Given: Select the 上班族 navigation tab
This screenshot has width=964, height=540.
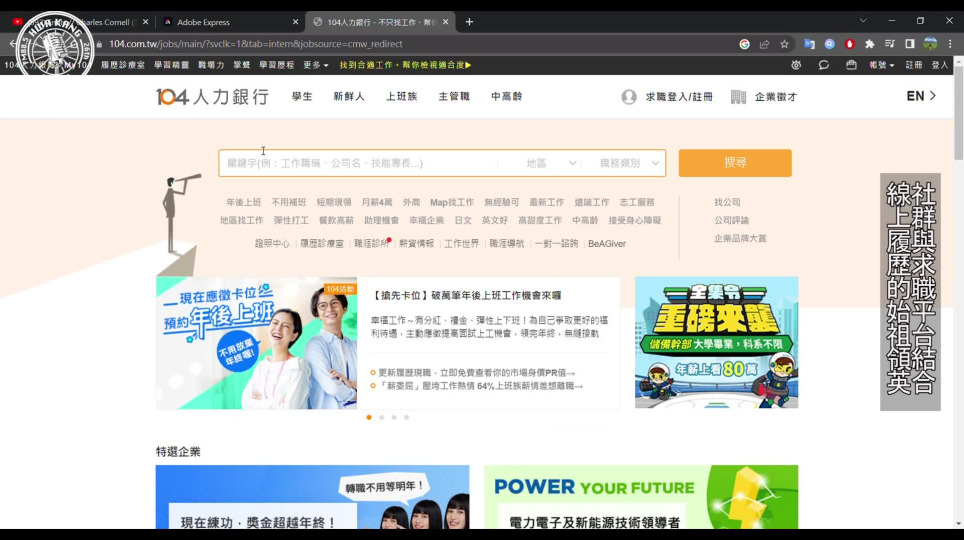Looking at the screenshot, I should coord(401,97).
